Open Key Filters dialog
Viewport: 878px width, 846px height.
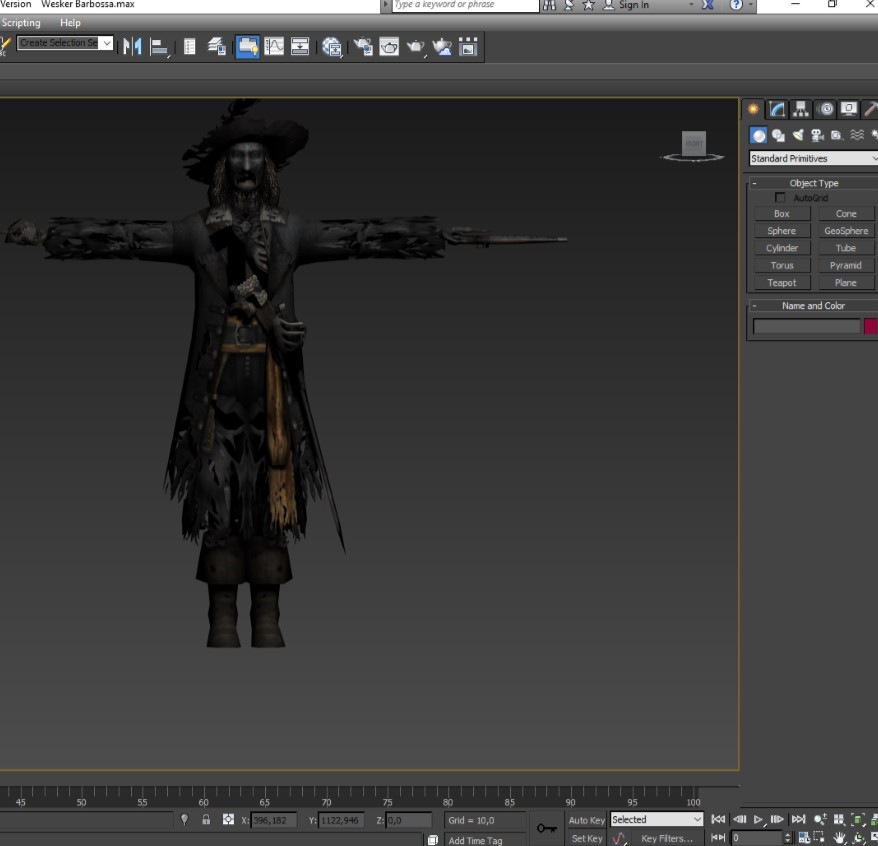pos(667,839)
